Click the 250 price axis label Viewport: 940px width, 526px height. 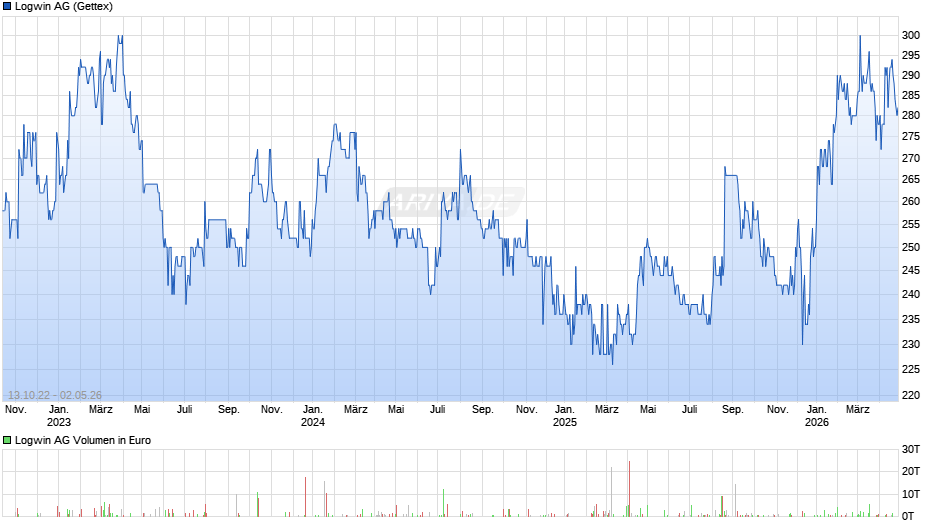pyautogui.click(x=911, y=248)
